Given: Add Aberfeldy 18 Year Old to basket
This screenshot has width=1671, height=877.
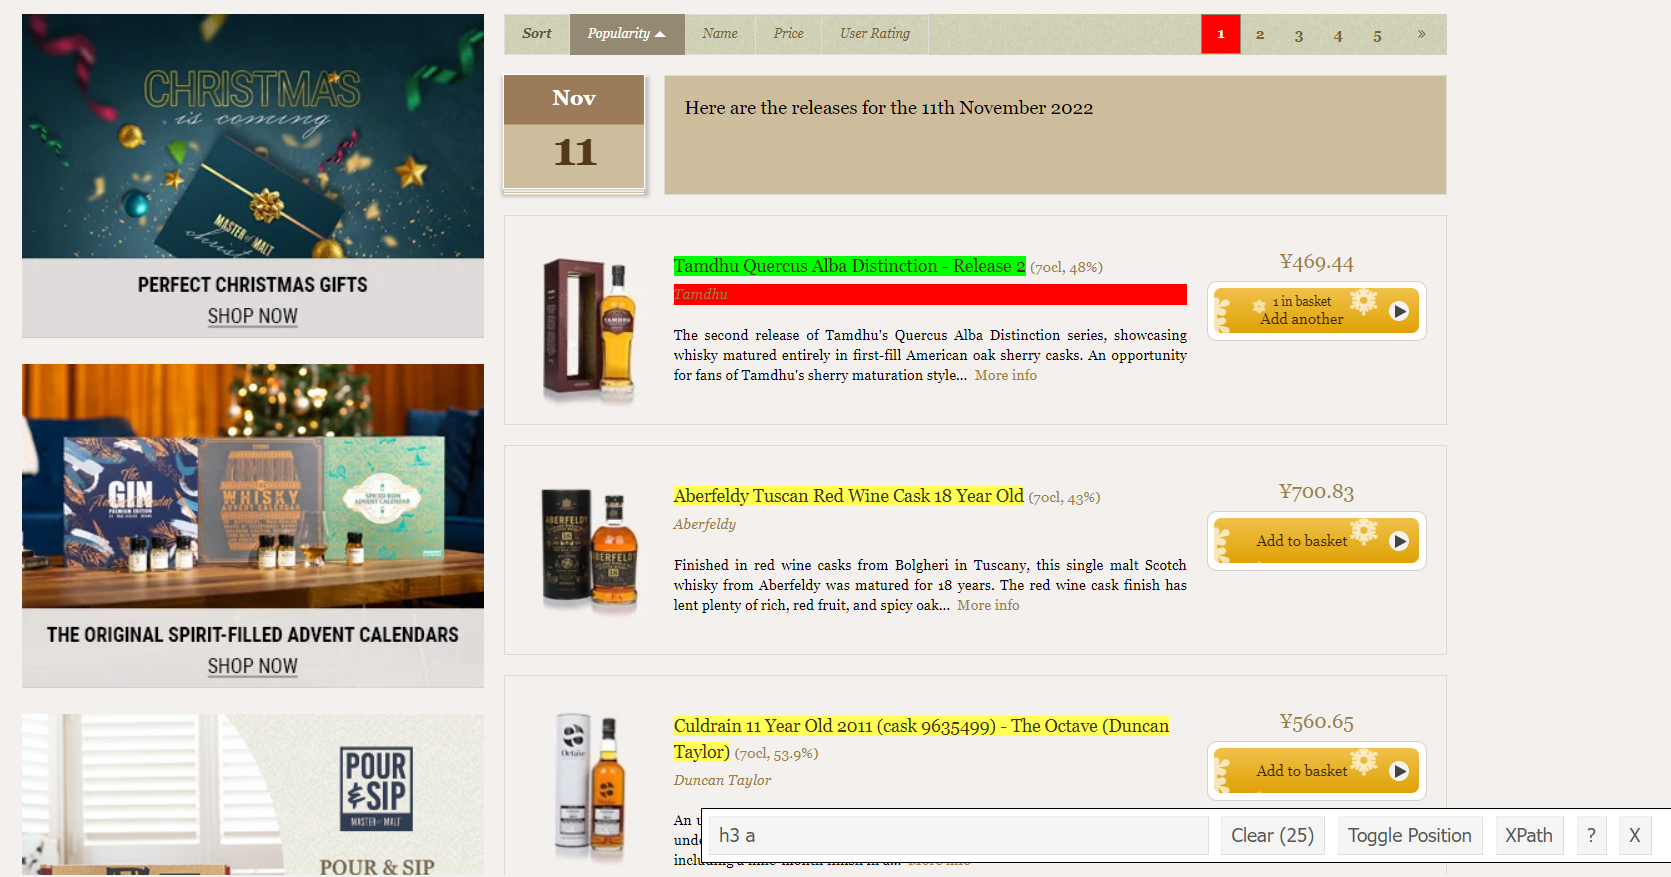Looking at the screenshot, I should pyautogui.click(x=1316, y=541).
